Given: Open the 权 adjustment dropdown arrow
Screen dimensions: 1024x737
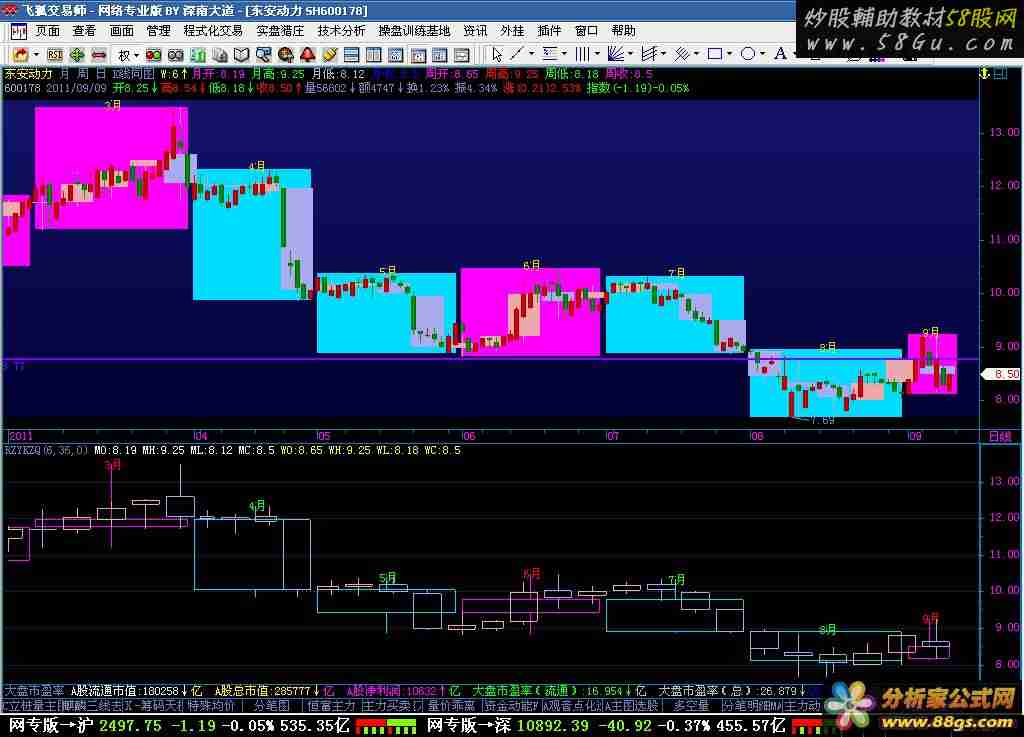Looking at the screenshot, I should coord(136,55).
